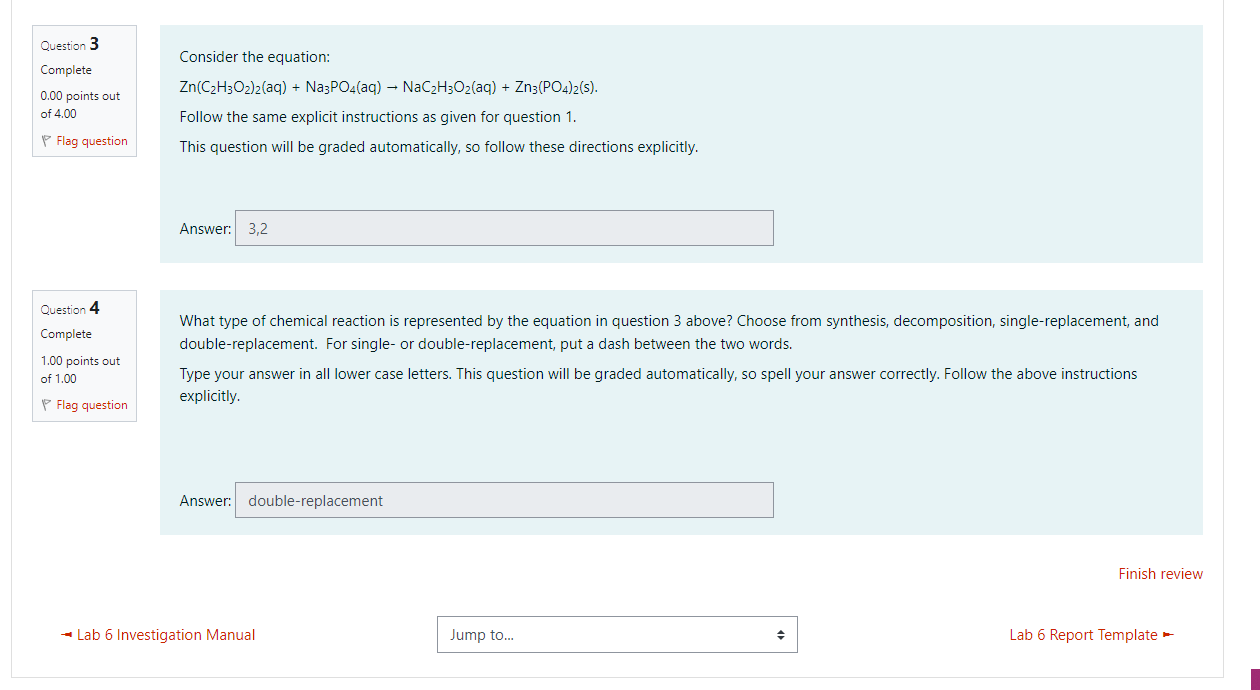Open Lab 6 Investigation Manual link
This screenshot has height=690, width=1260.
click(166, 635)
